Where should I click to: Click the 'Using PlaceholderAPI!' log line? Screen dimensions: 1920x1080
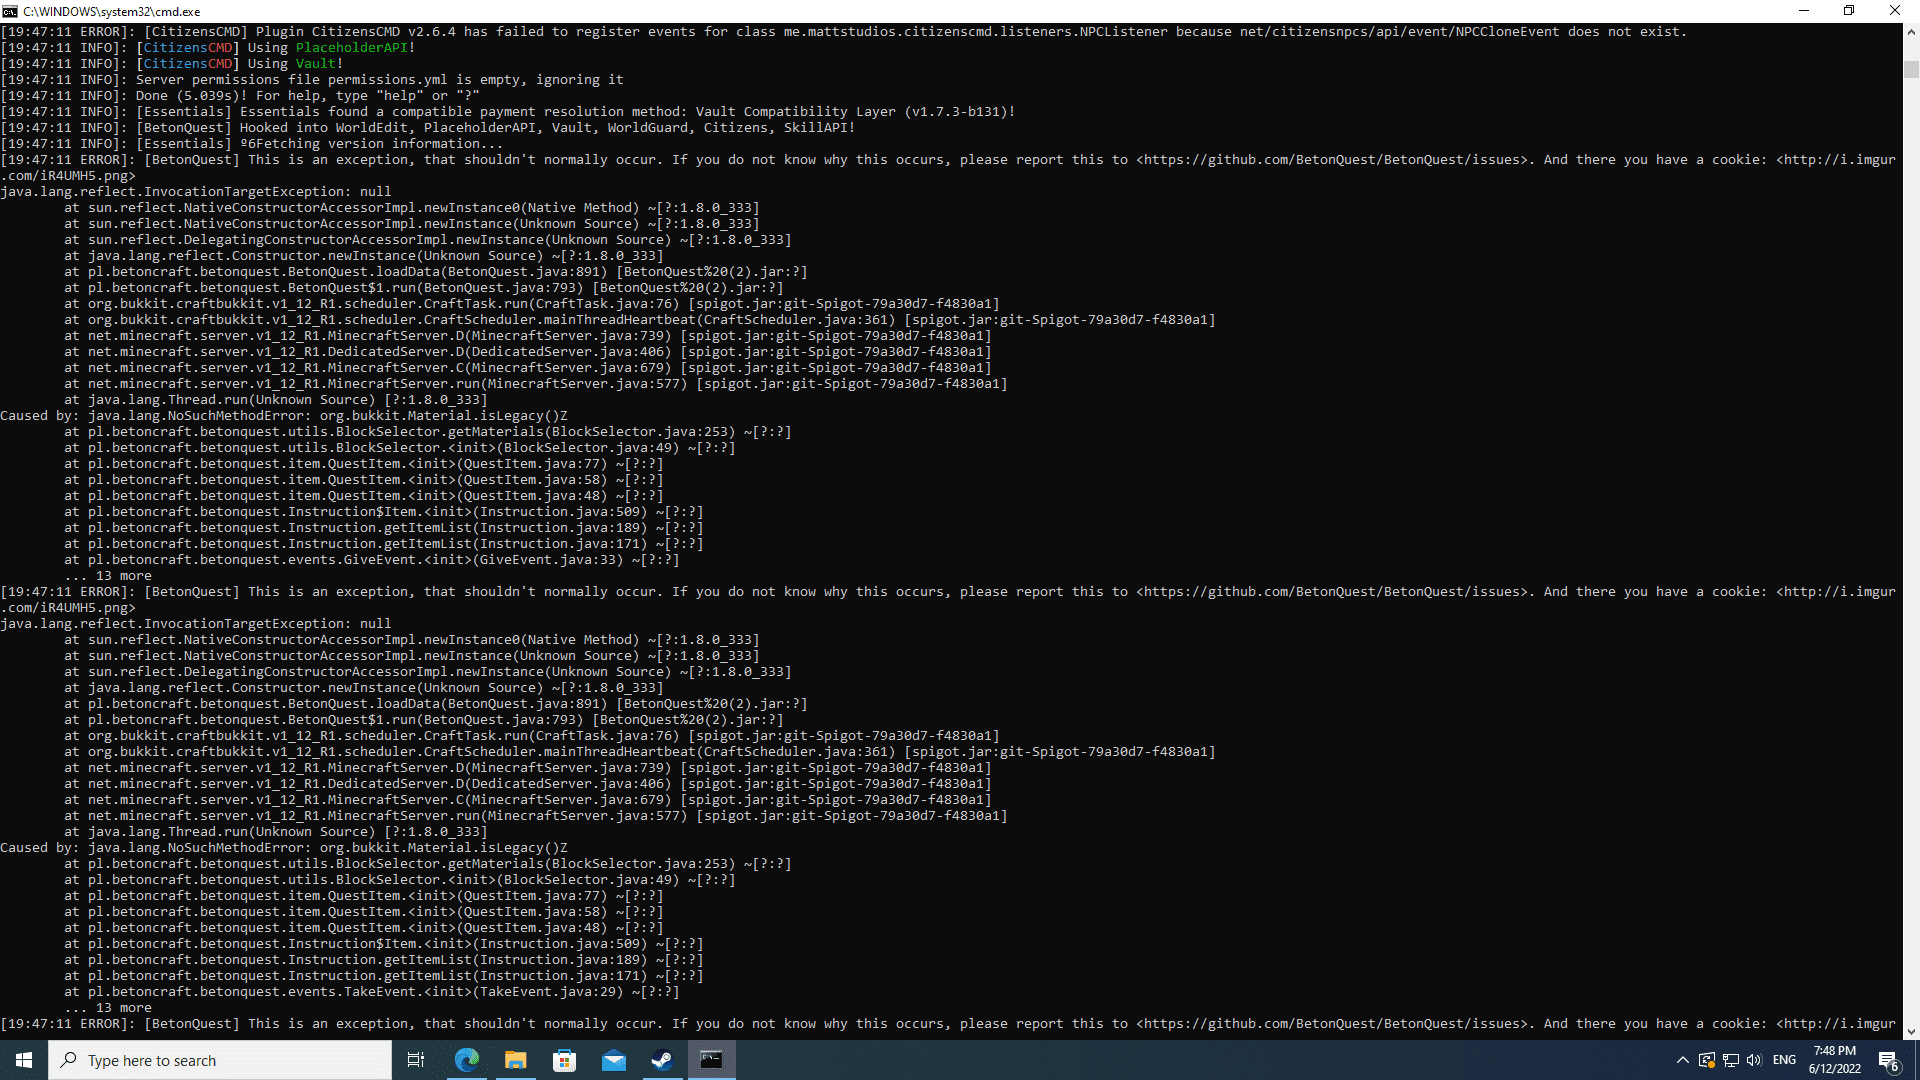pos(207,47)
